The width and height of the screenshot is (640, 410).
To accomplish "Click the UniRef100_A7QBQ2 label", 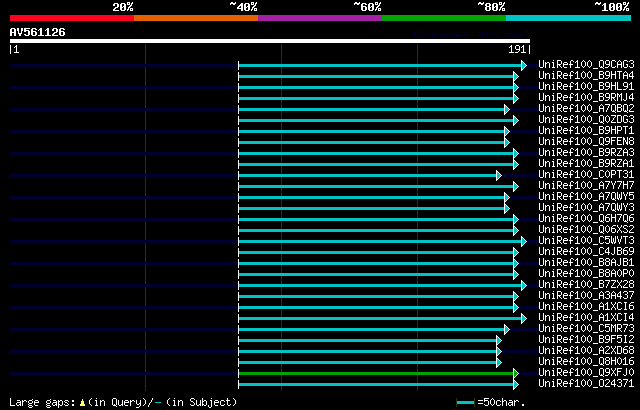I will (x=586, y=109).
